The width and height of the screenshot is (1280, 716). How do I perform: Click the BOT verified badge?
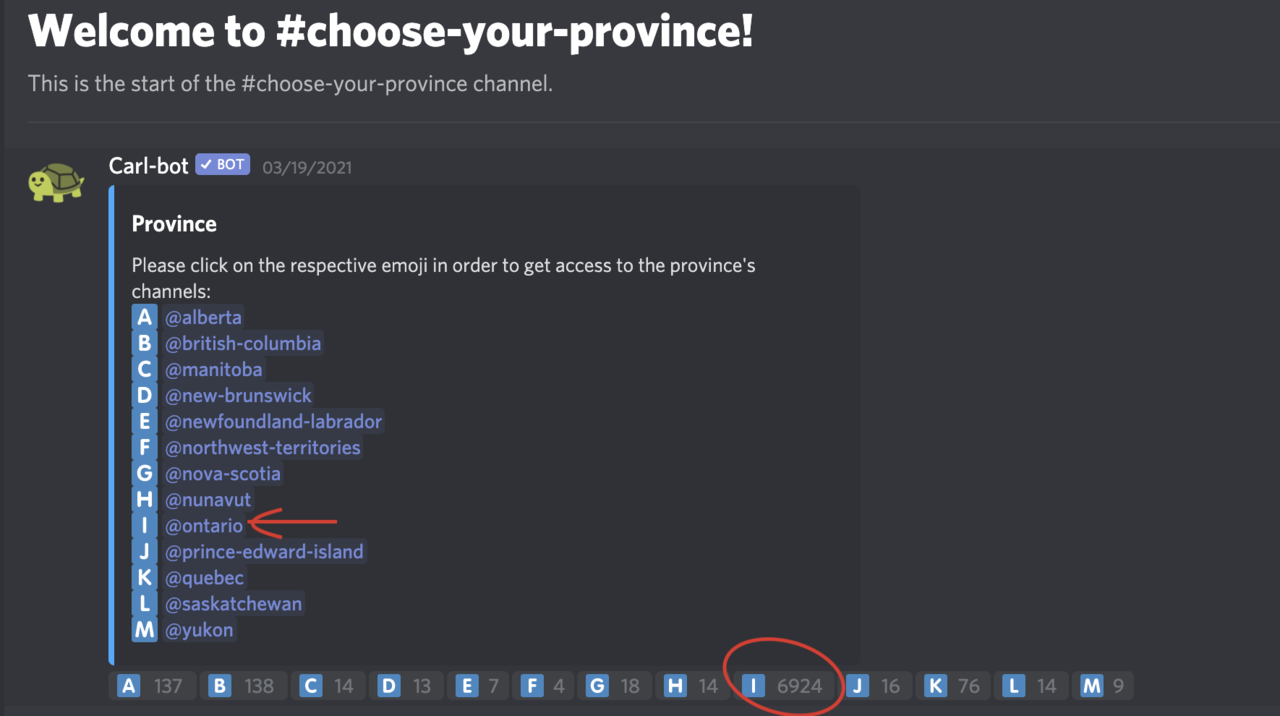click(222, 165)
